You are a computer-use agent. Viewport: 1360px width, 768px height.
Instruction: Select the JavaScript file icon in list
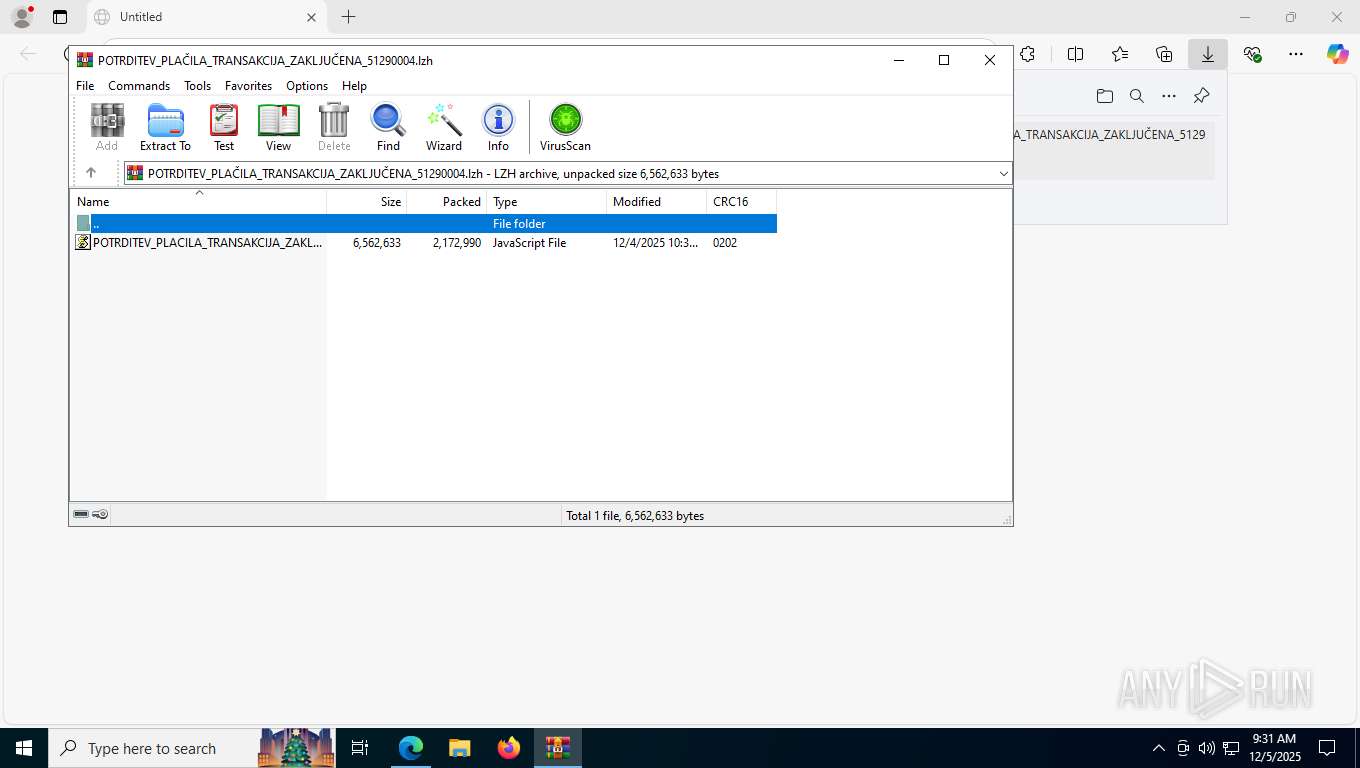point(83,242)
